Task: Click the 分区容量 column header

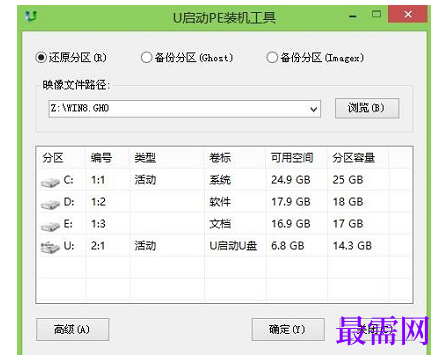Action: pos(354,158)
